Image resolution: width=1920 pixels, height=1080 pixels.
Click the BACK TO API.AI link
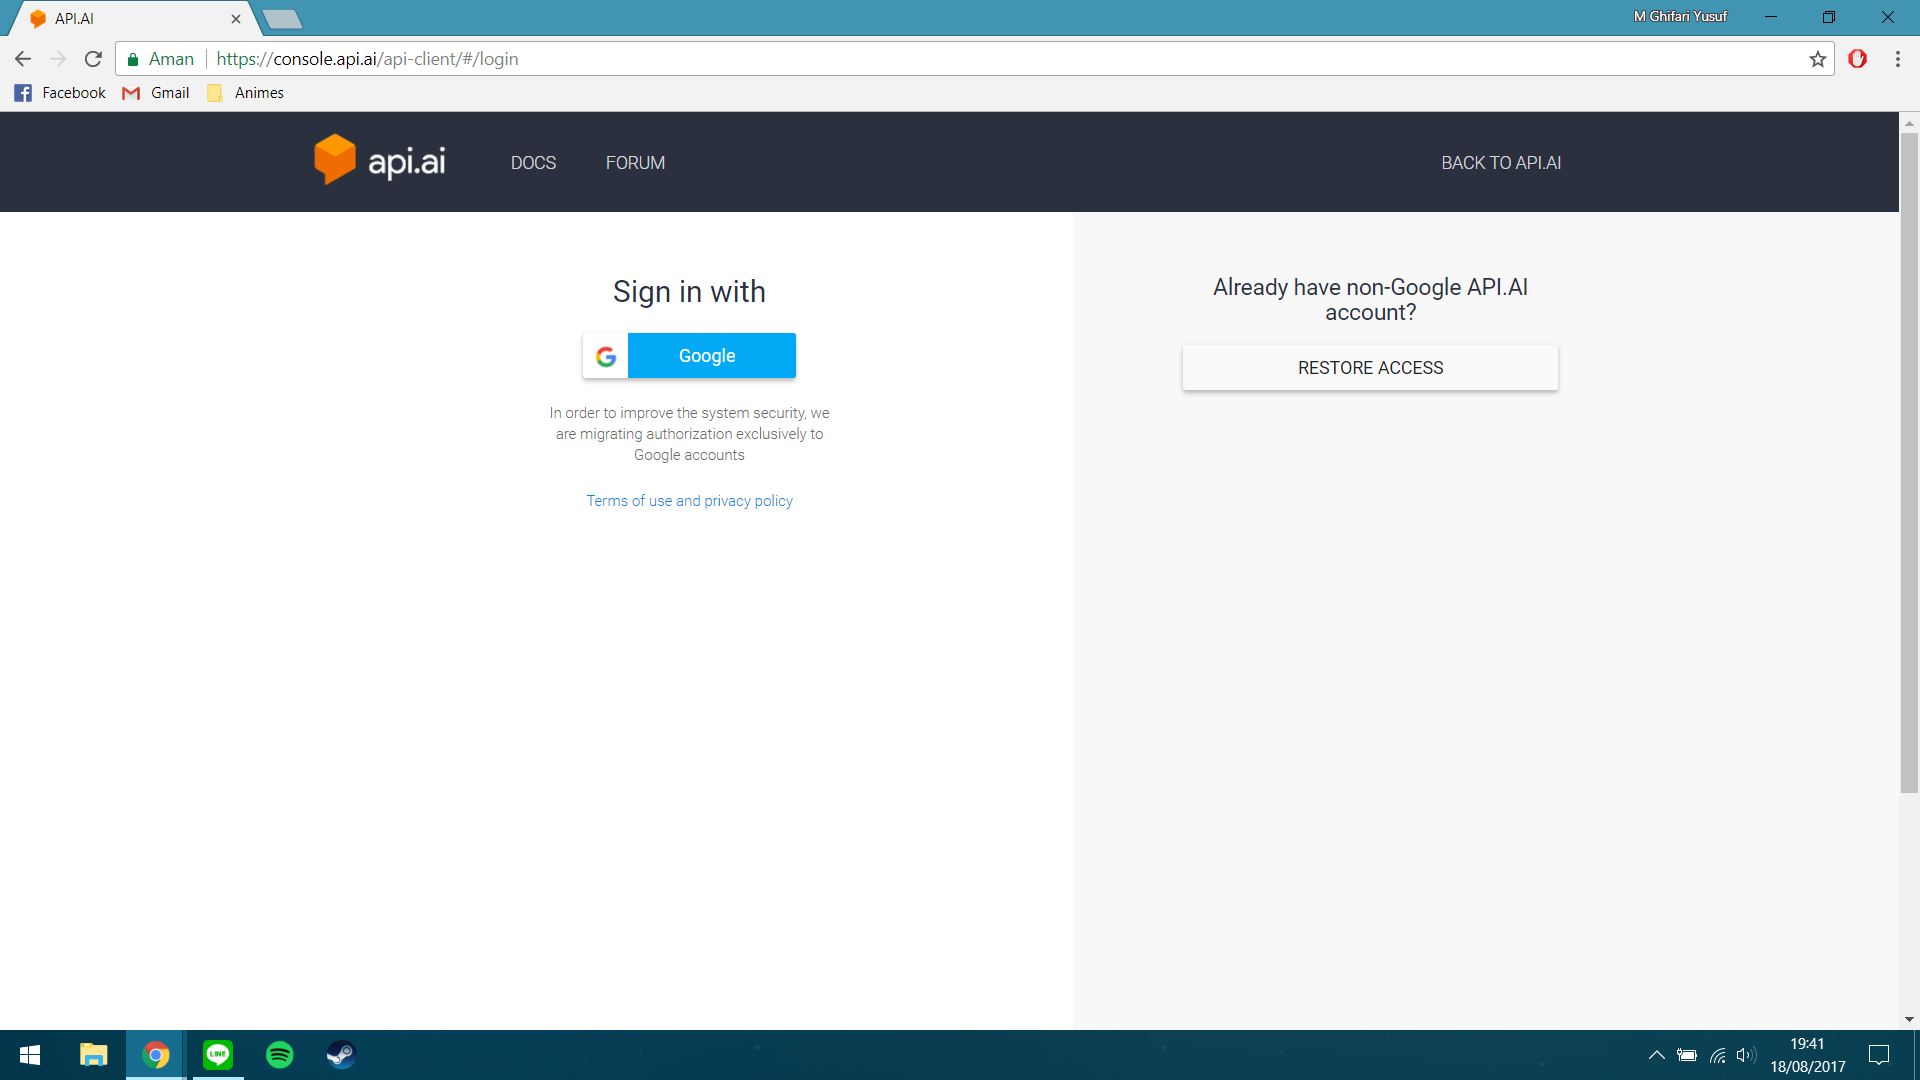click(1500, 163)
